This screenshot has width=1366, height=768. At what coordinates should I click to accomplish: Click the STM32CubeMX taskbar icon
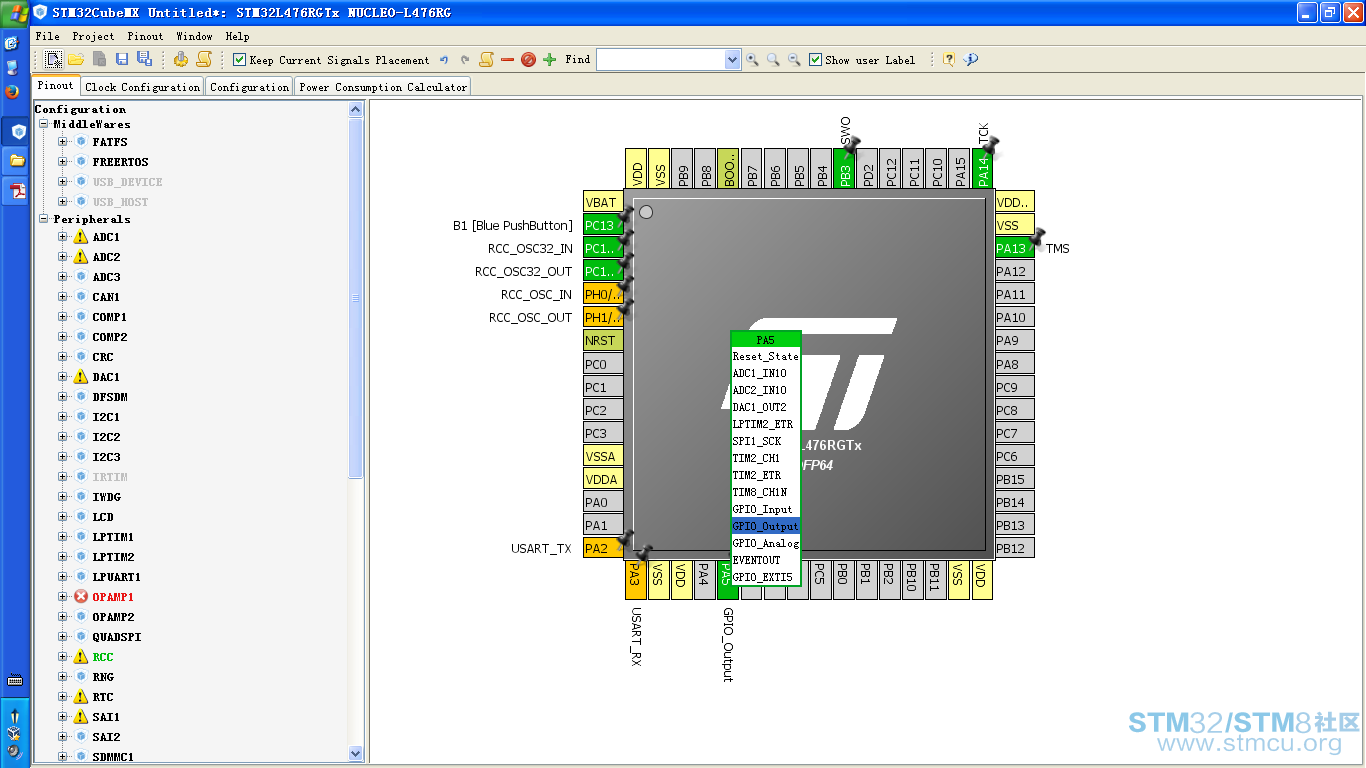click(x=17, y=131)
